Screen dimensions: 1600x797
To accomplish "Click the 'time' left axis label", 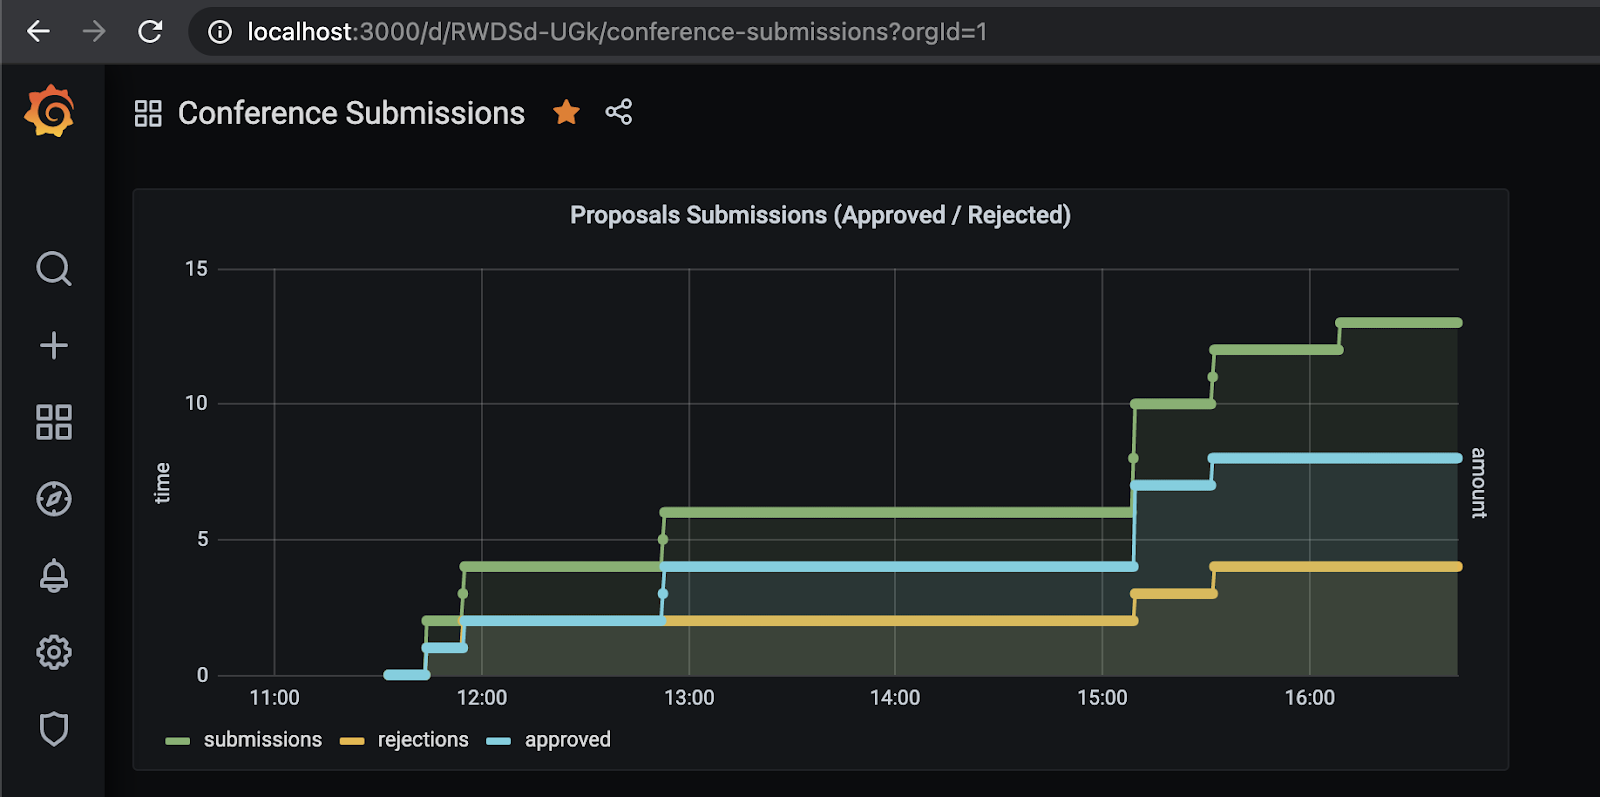I will (x=162, y=483).
